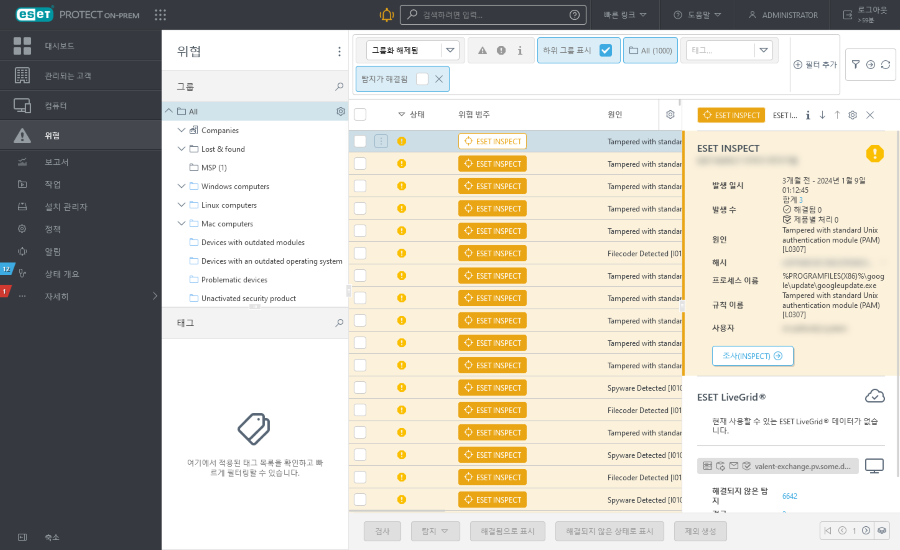Screen dimensions: 900x550
Task: Click the refresh icon in the filter bar
Action: 885,64
